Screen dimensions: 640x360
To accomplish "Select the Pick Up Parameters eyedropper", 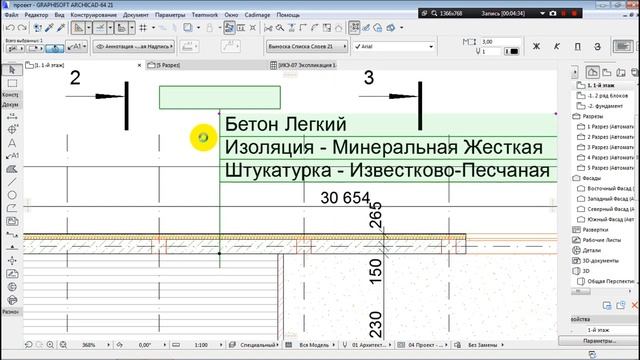I will [49, 28].
